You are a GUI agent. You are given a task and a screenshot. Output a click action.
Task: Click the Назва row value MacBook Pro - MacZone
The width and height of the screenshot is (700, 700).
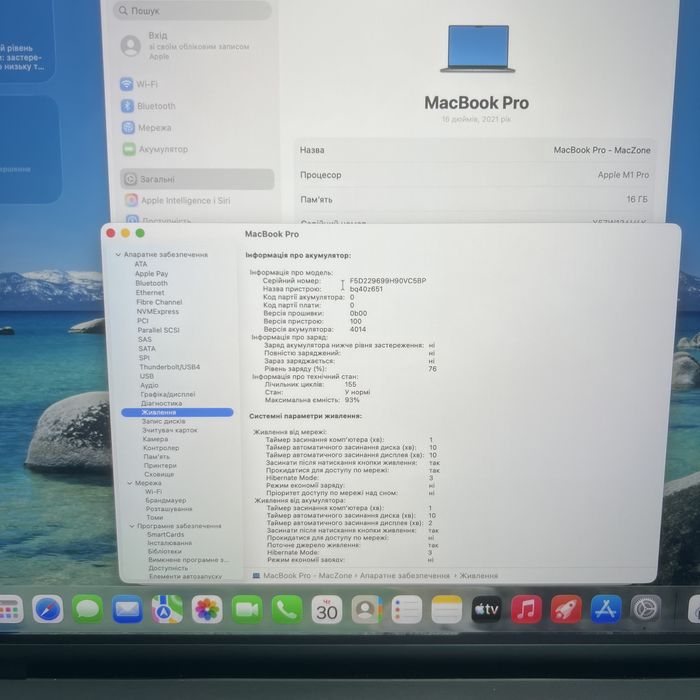coord(602,150)
